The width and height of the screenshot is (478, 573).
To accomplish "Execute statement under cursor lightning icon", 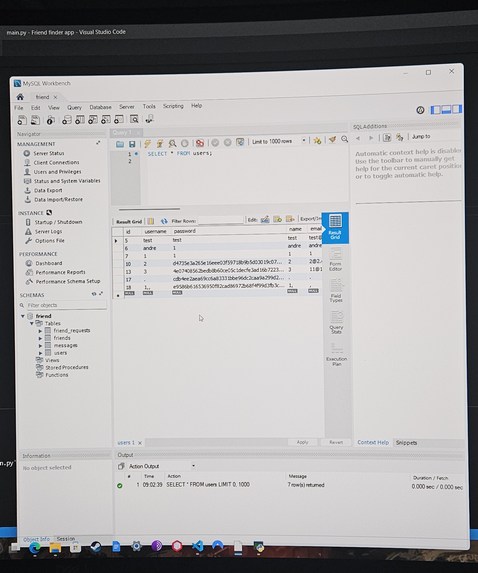I will [160, 143].
